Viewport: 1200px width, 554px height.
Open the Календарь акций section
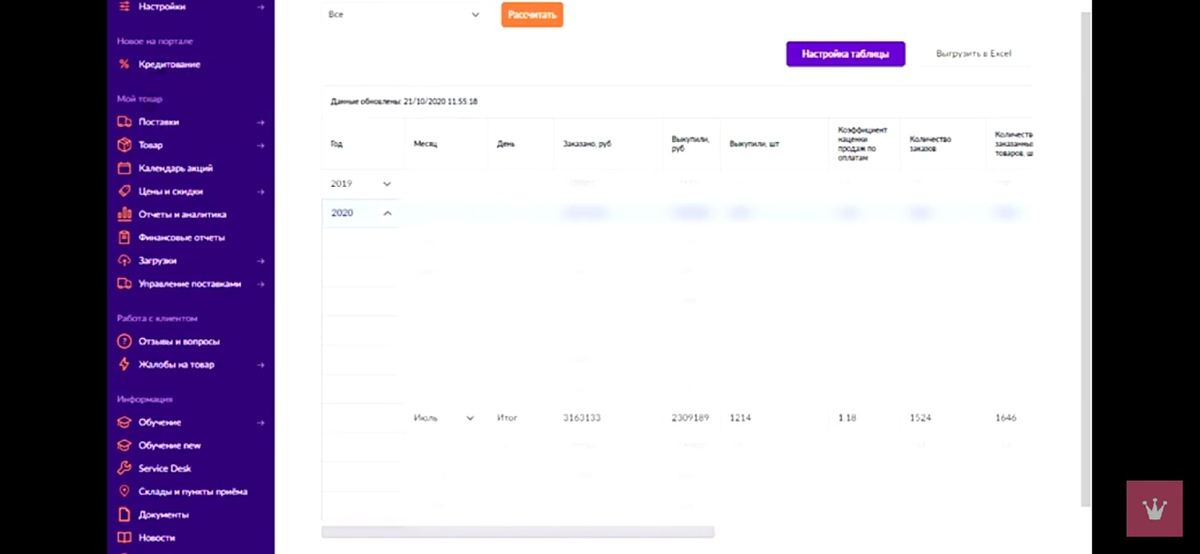176,168
